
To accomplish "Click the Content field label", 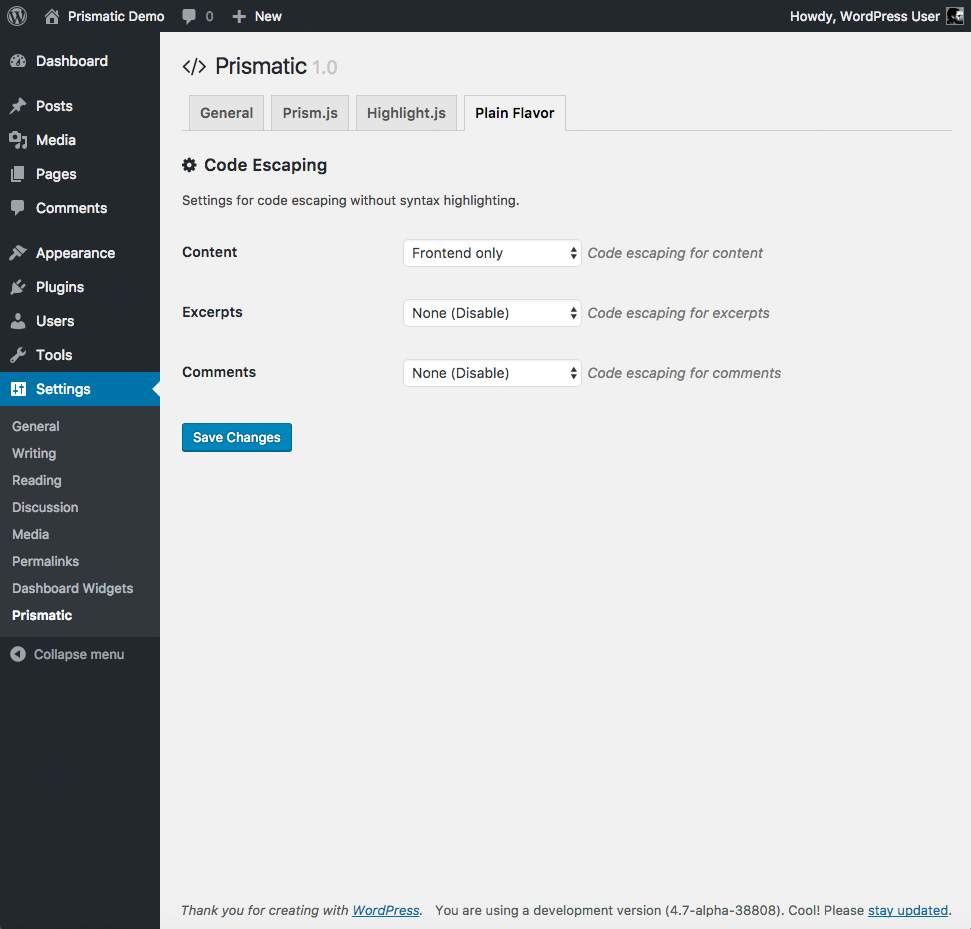I will click(x=209, y=252).
